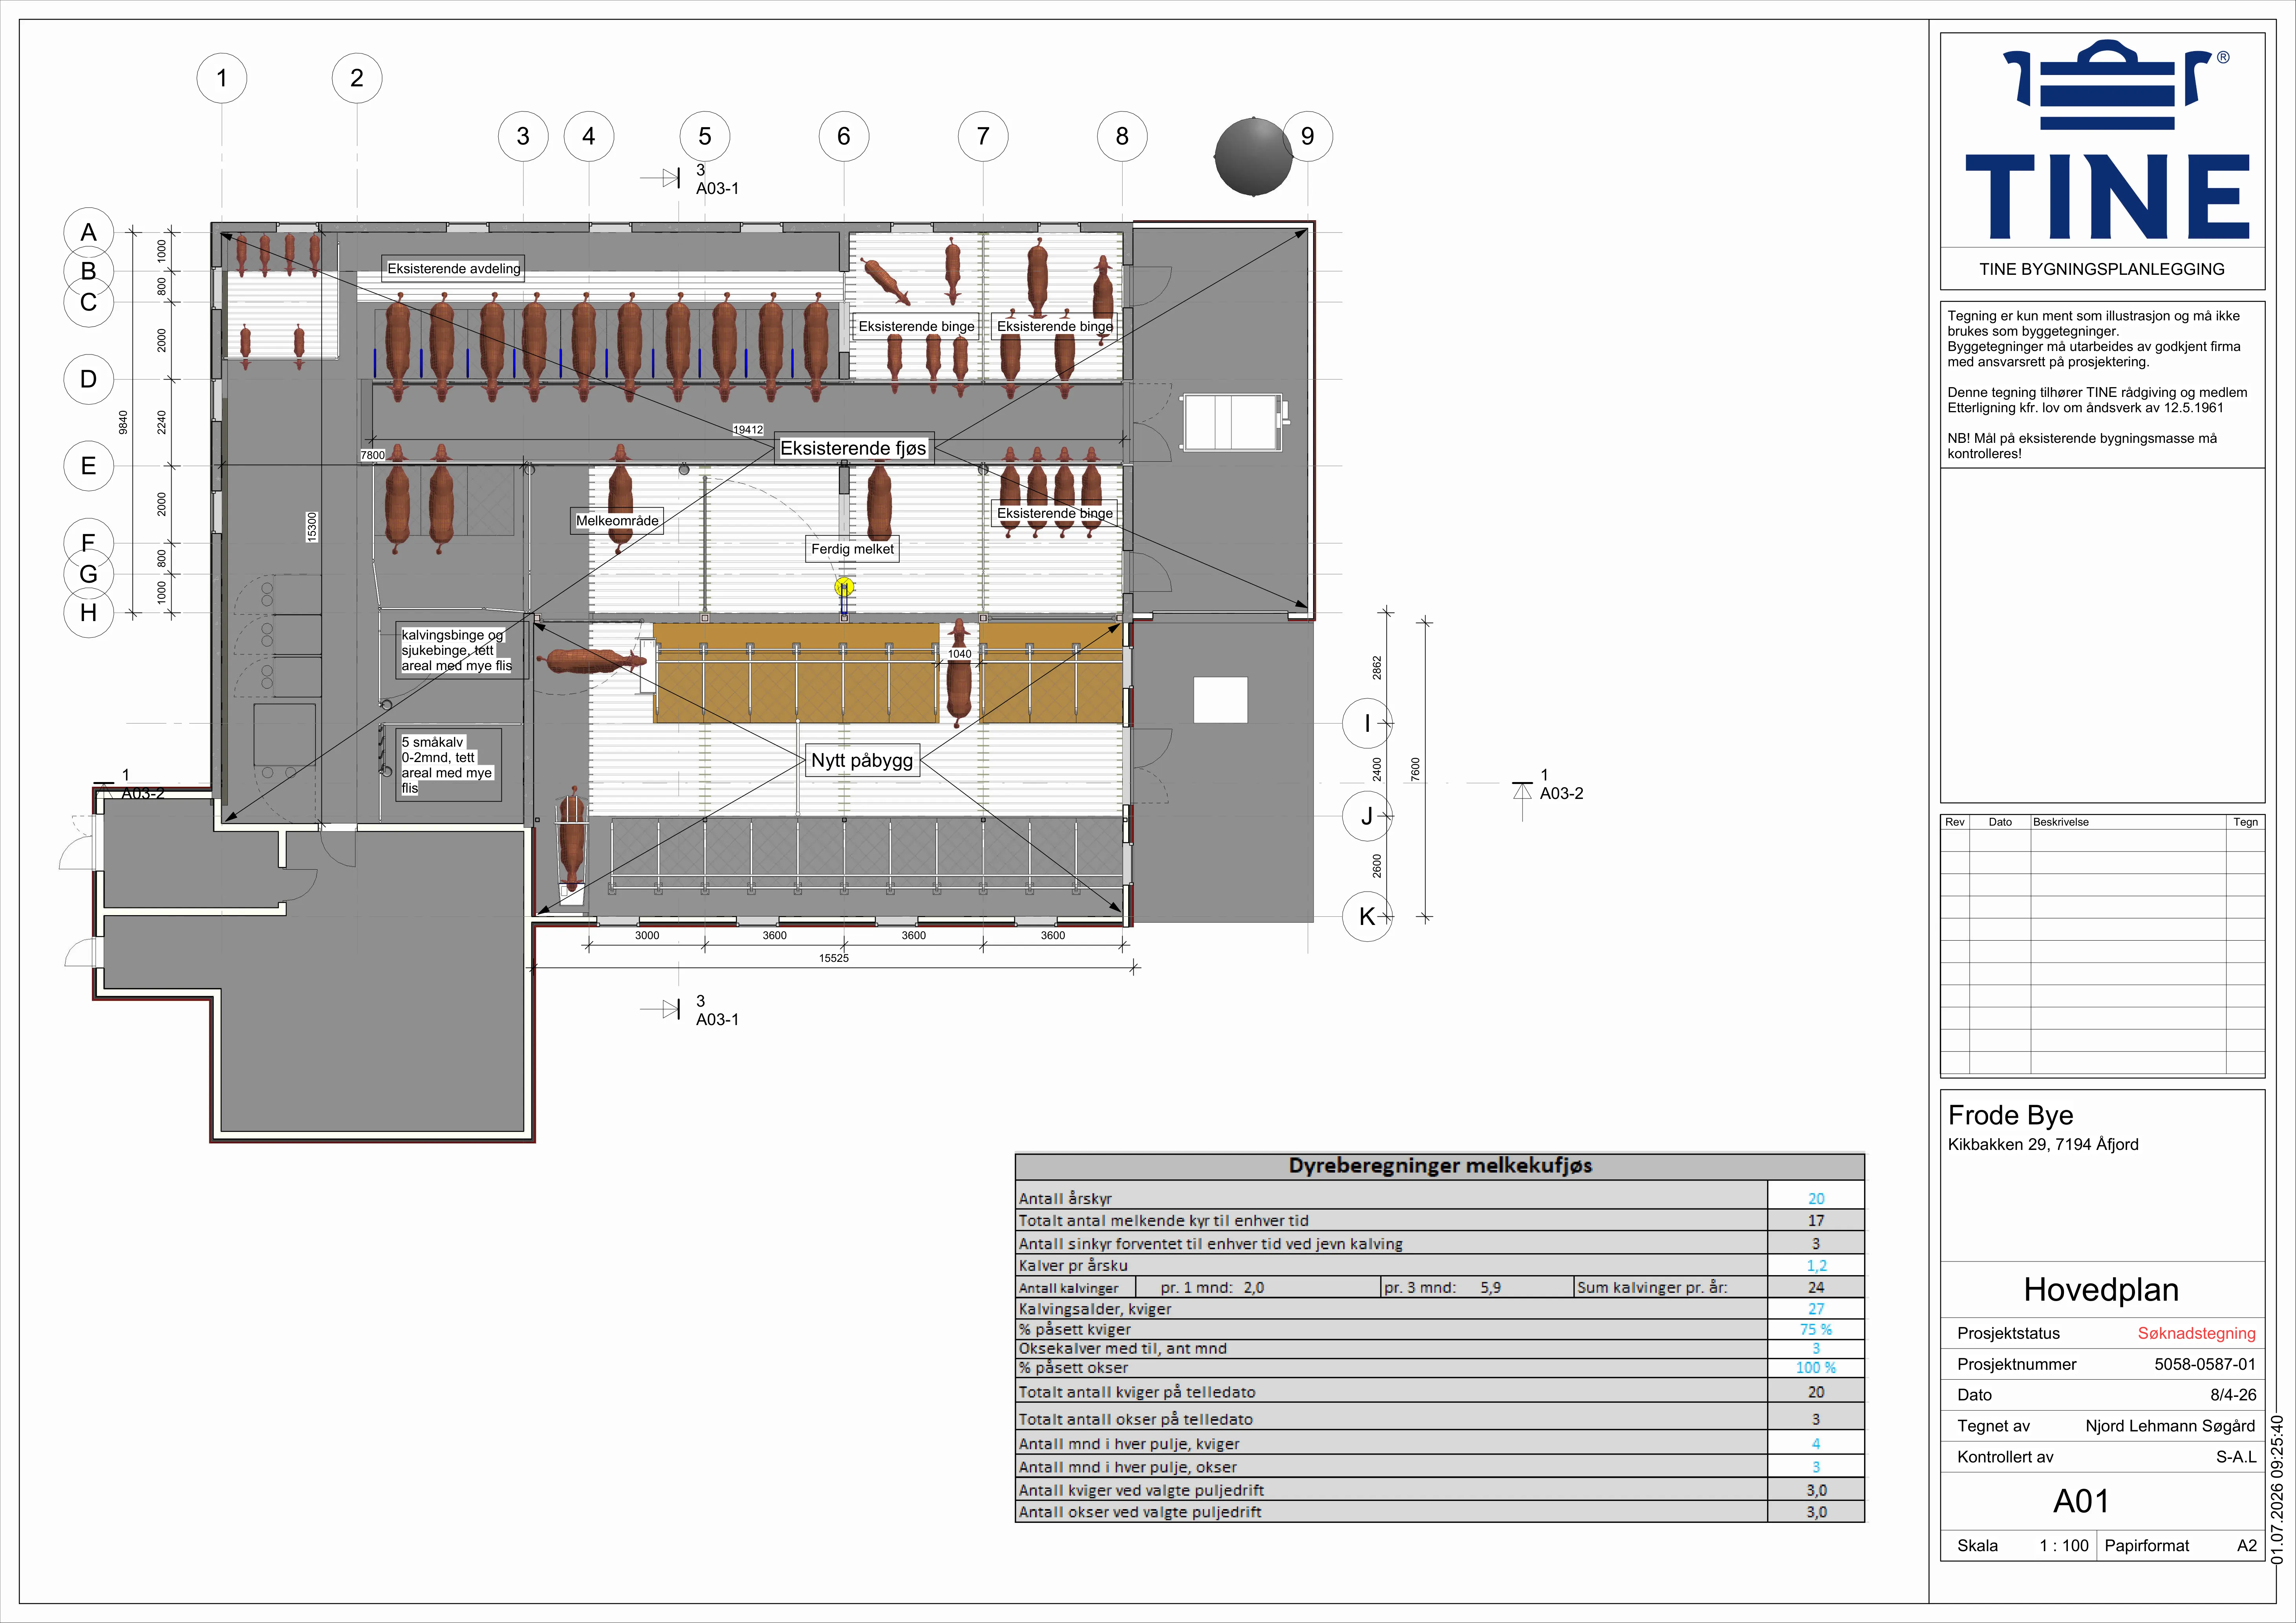2296x1623 pixels.
Task: Click the Søknadstegning project status text
Action: click(2196, 1333)
